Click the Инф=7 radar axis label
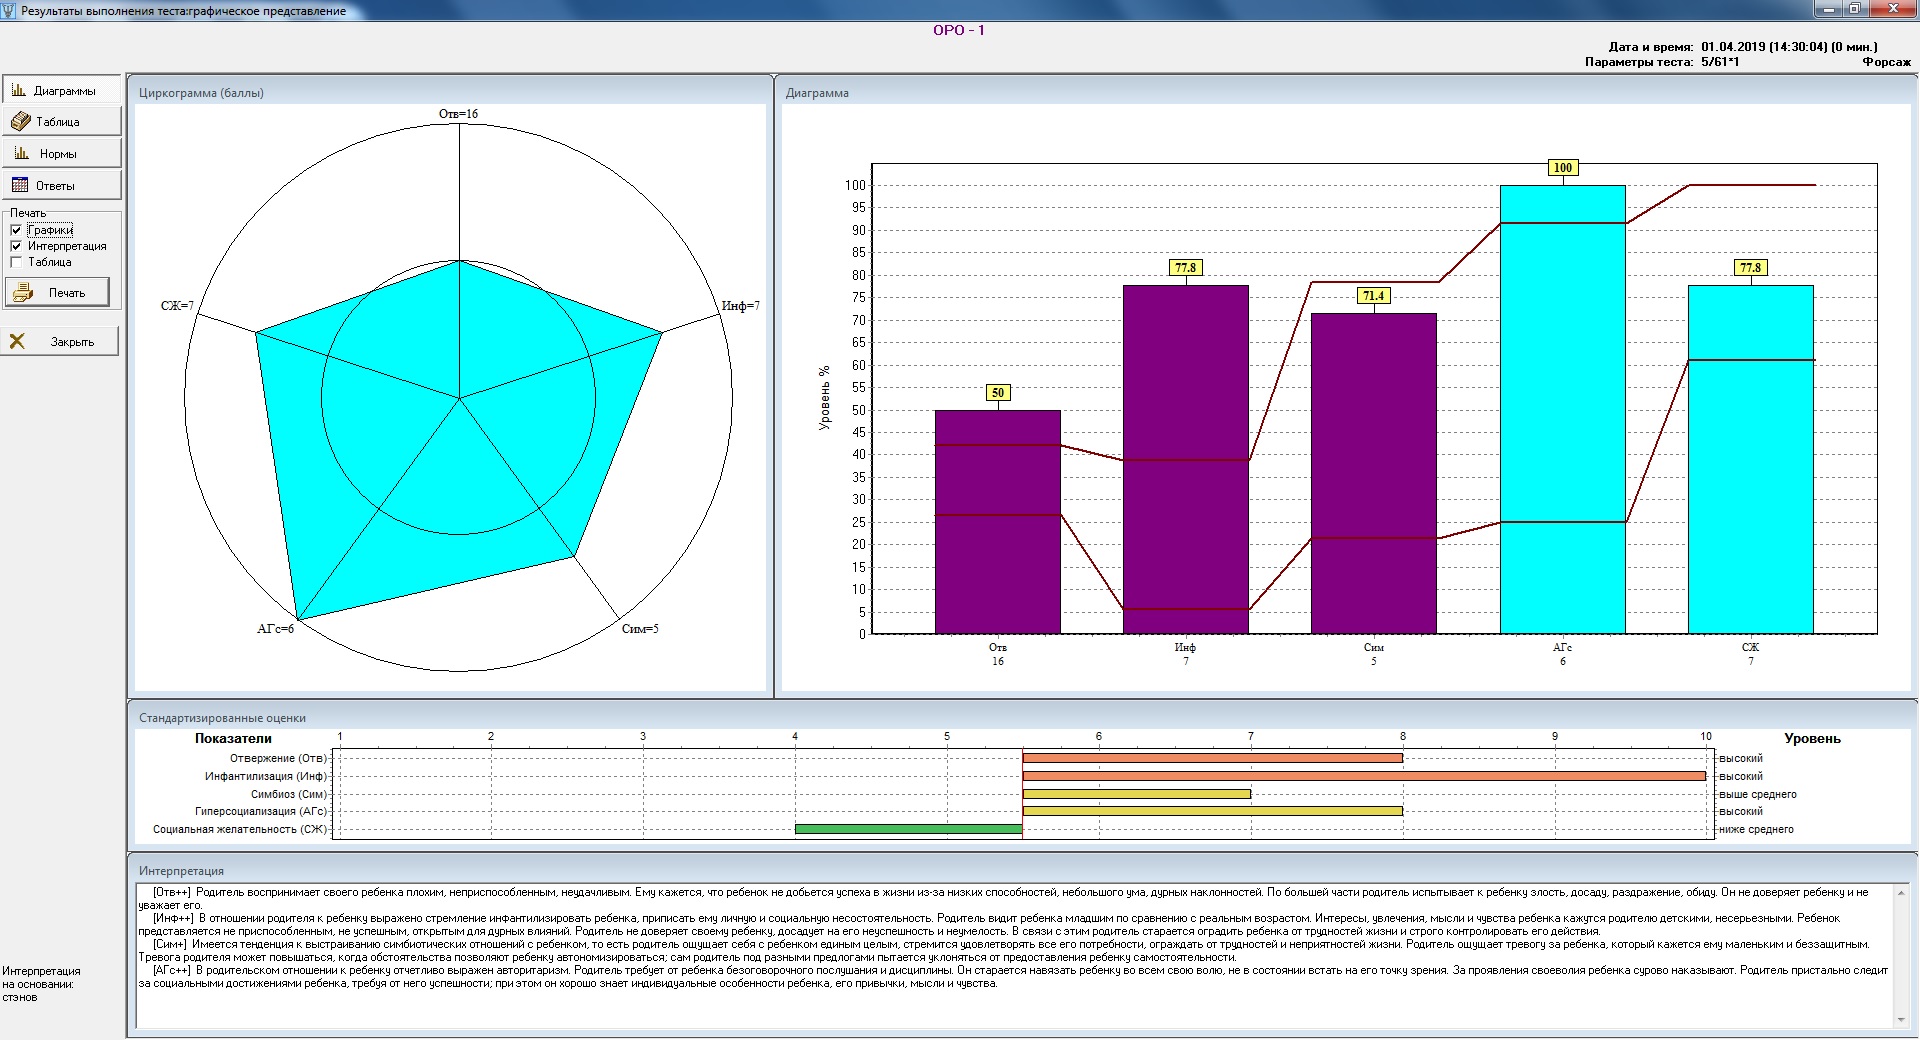This screenshot has height=1040, width=1920. pos(741,306)
